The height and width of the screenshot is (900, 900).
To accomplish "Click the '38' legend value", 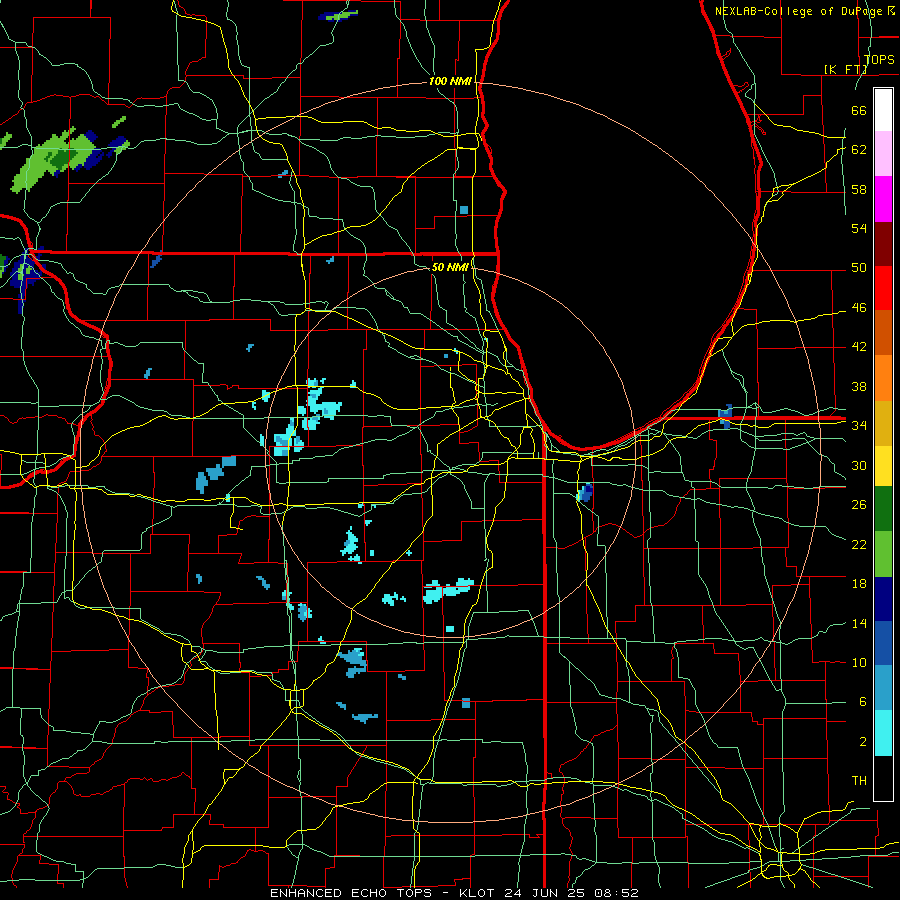I will pos(859,386).
